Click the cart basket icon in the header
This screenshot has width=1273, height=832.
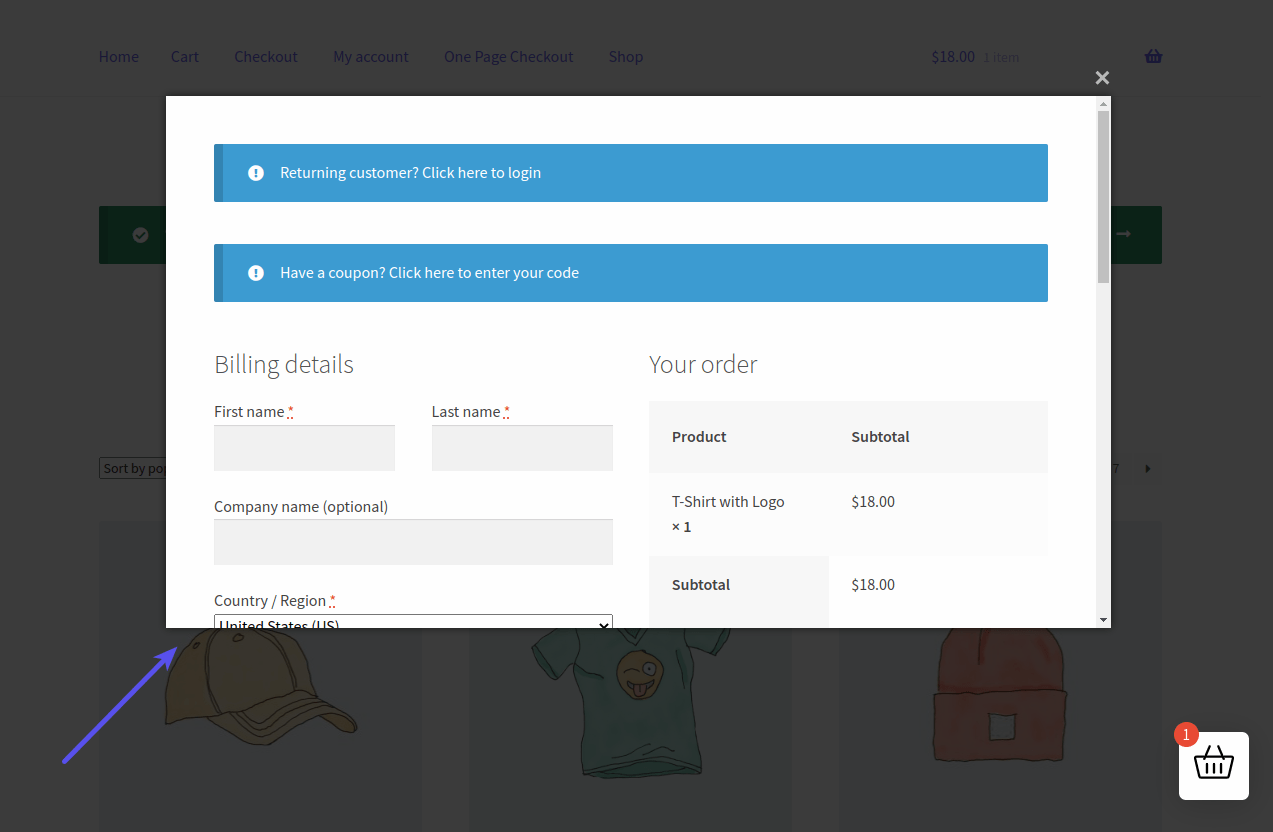coord(1153,56)
